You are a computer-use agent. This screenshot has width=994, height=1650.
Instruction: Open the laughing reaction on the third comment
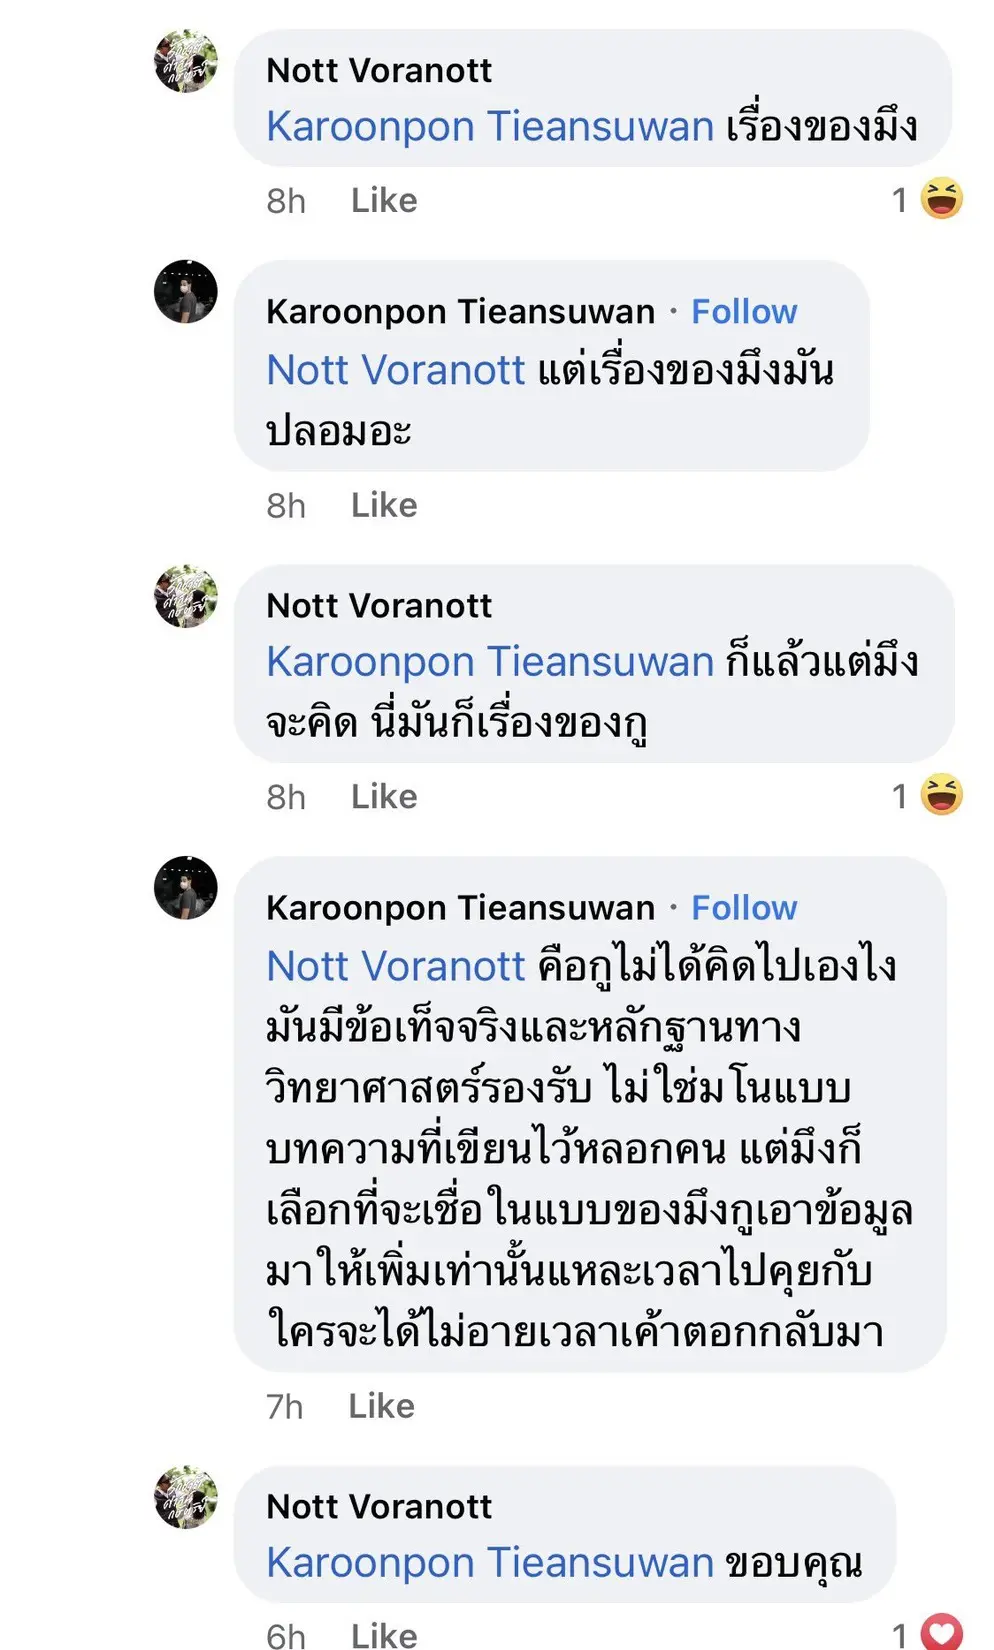(940, 795)
